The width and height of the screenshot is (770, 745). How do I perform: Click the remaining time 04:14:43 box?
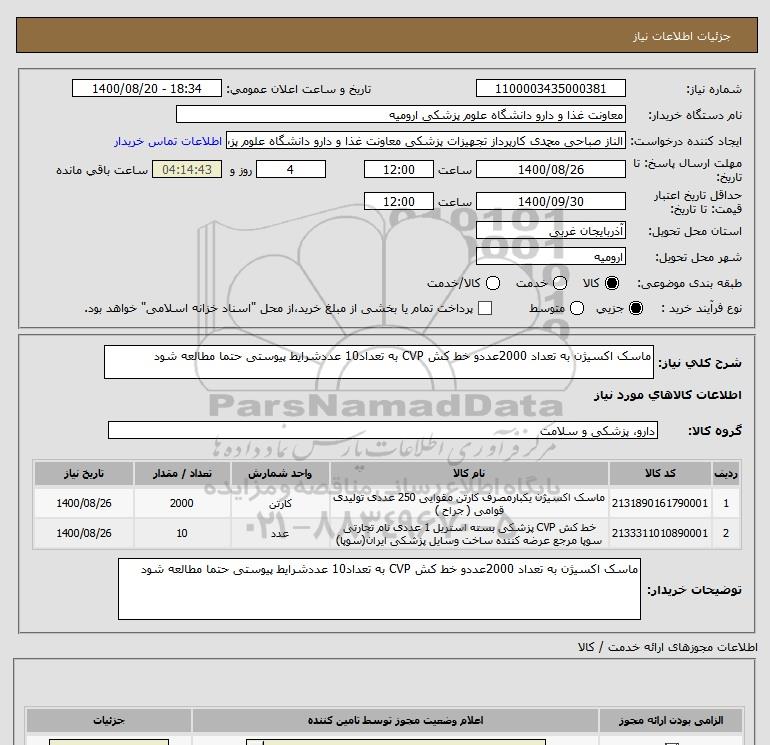186,170
